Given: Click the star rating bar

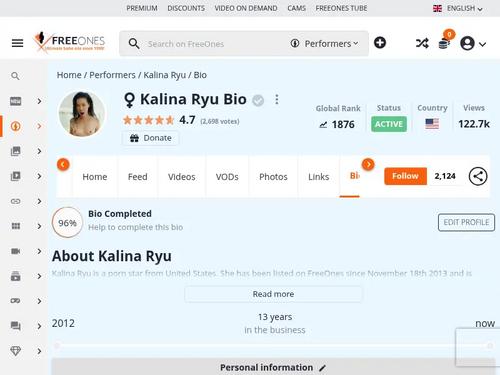Looking at the screenshot, I should click(148, 120).
